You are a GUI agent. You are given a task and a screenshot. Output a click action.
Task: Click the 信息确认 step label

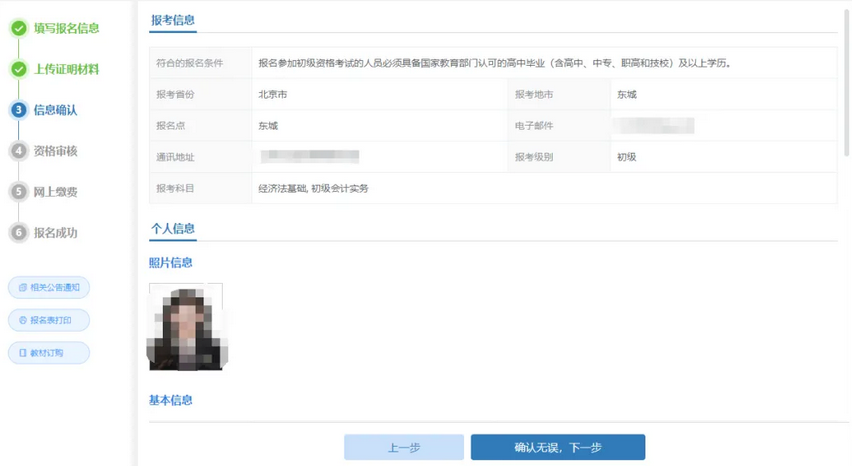point(55,110)
